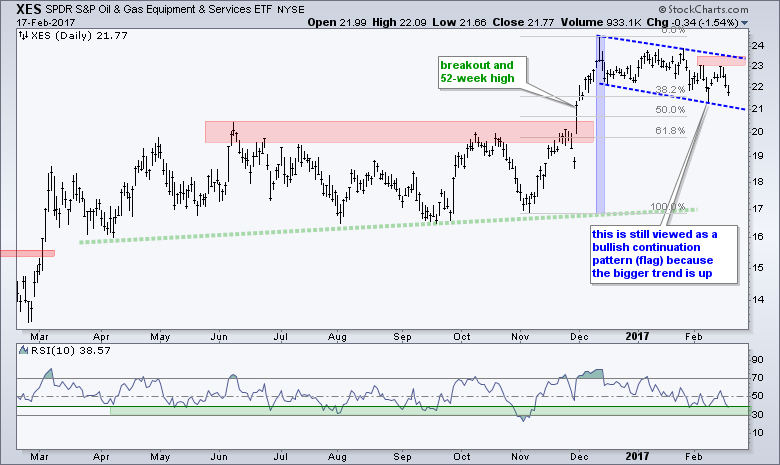780x465 pixels.
Task: Click the 38.2% Fibonacci retracement label
Action: [670, 90]
